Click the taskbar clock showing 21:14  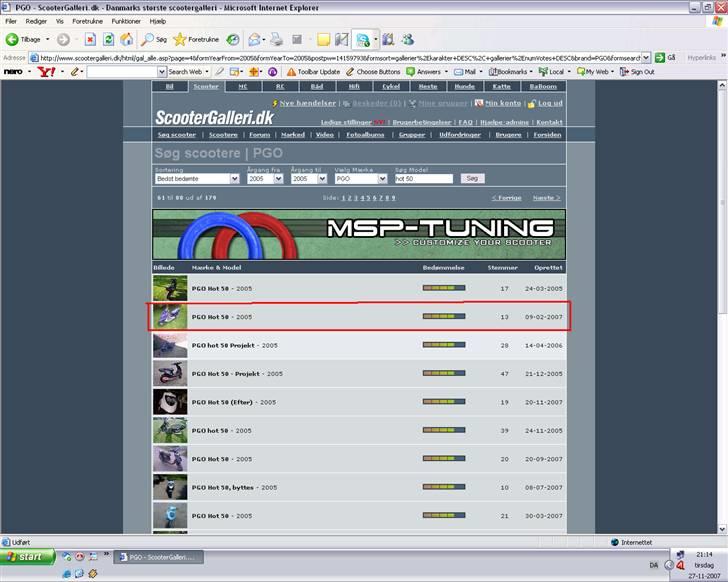click(704, 554)
